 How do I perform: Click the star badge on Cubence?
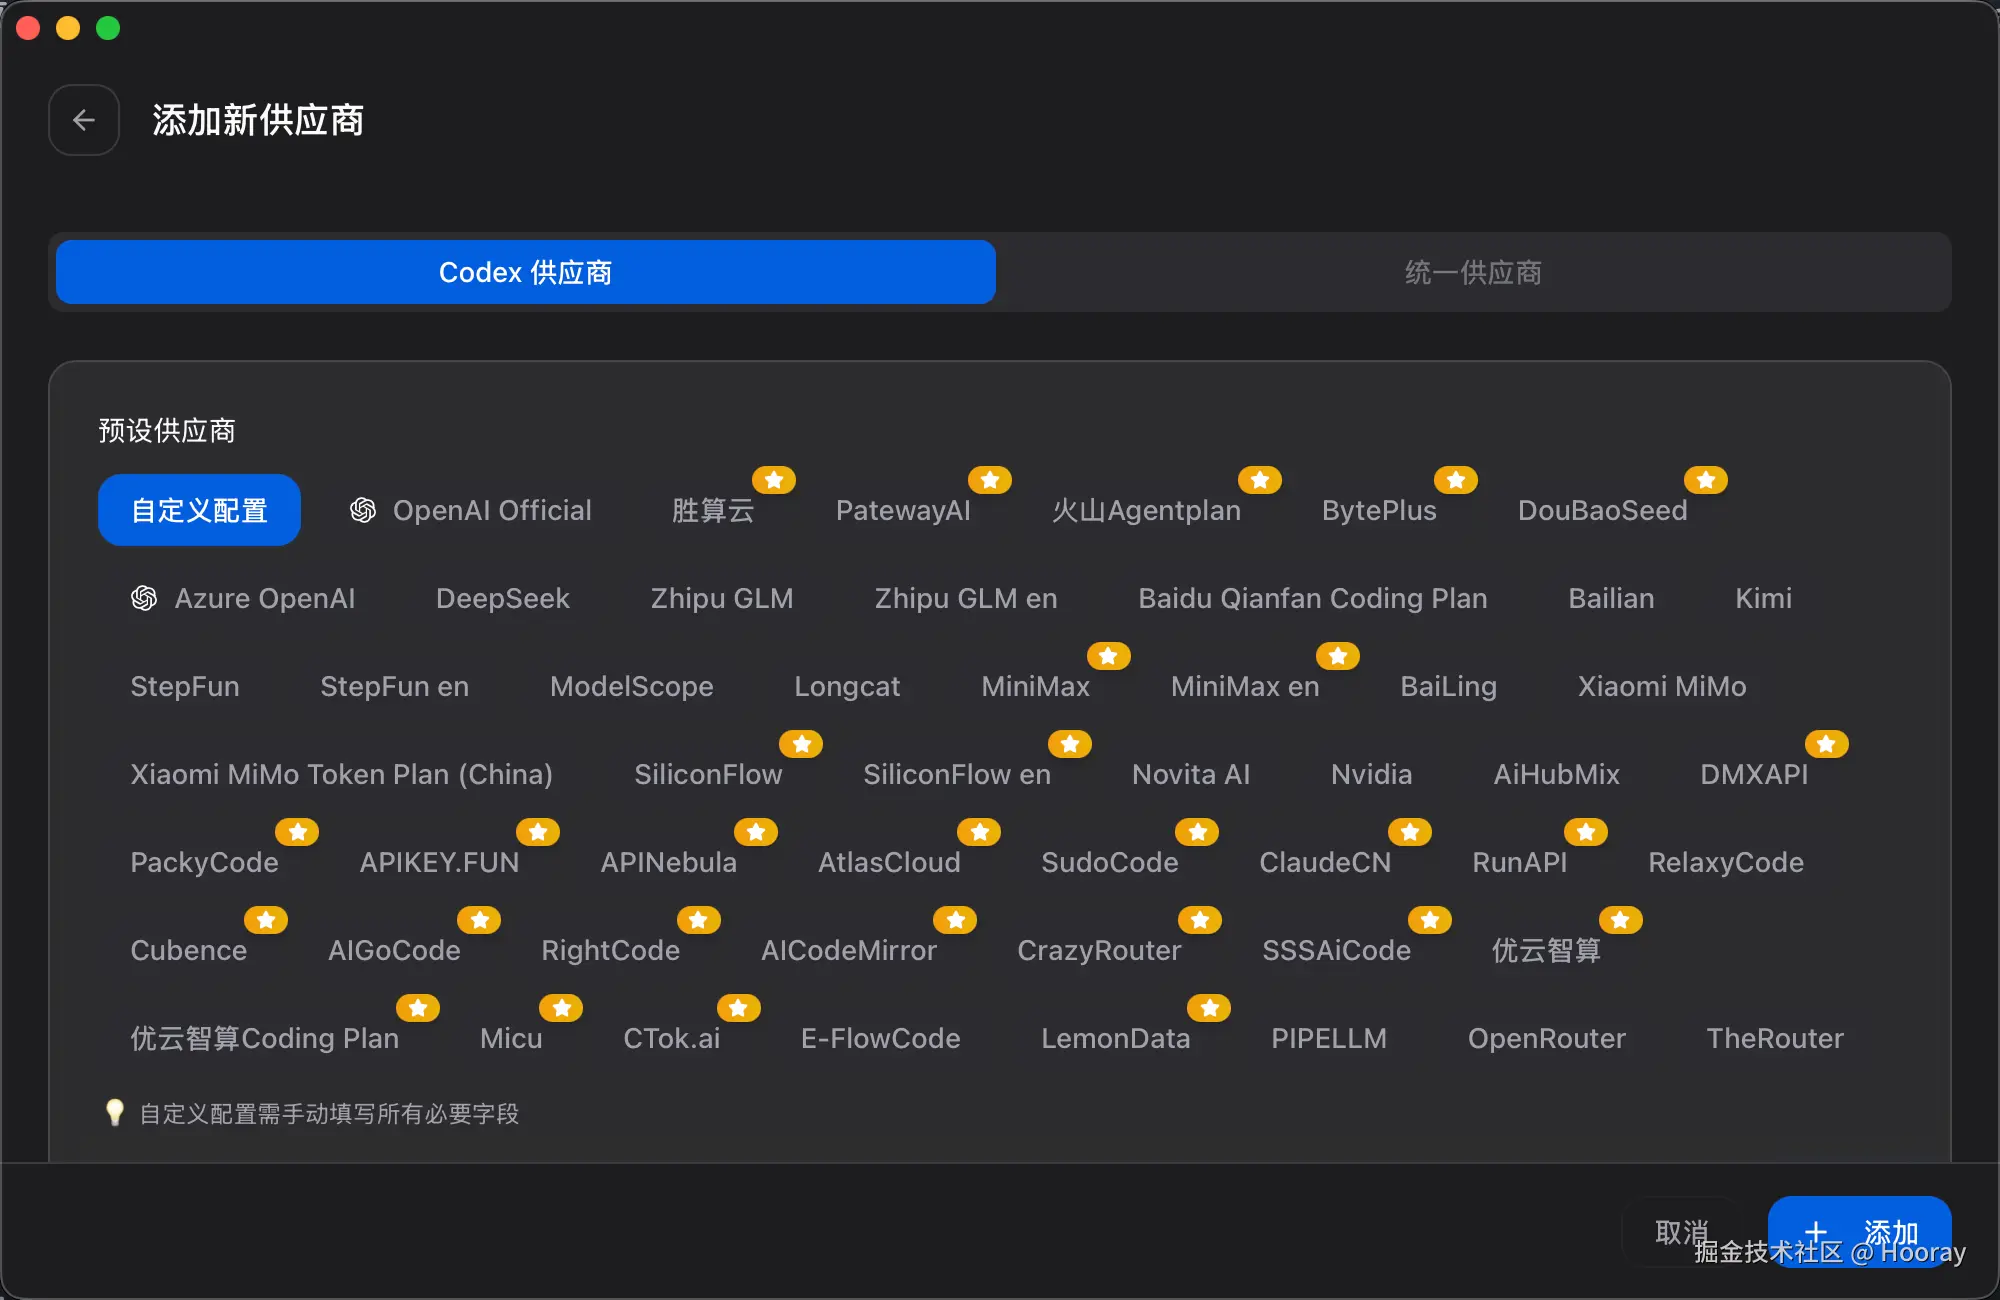[266, 920]
